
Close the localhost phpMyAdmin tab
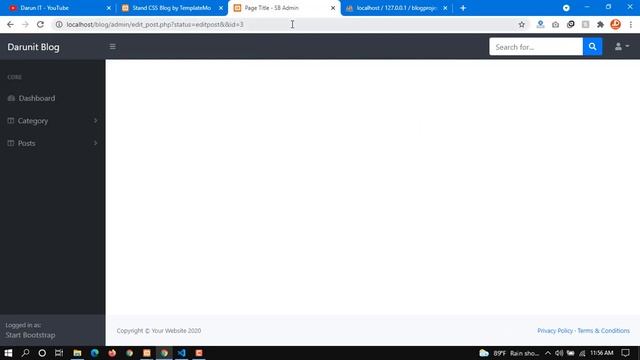445,8
